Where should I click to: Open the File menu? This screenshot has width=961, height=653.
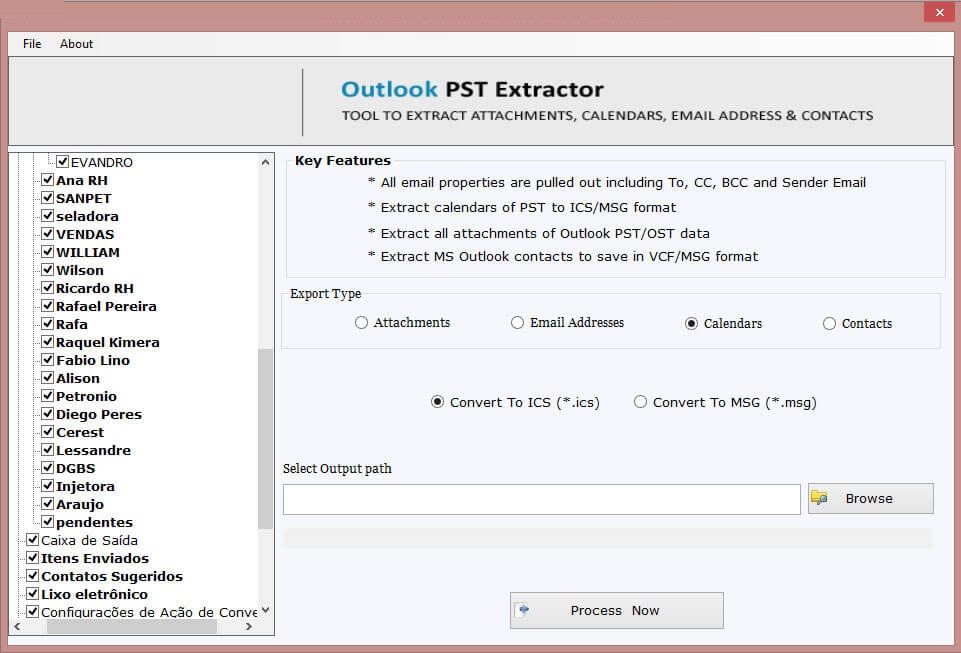pos(32,44)
